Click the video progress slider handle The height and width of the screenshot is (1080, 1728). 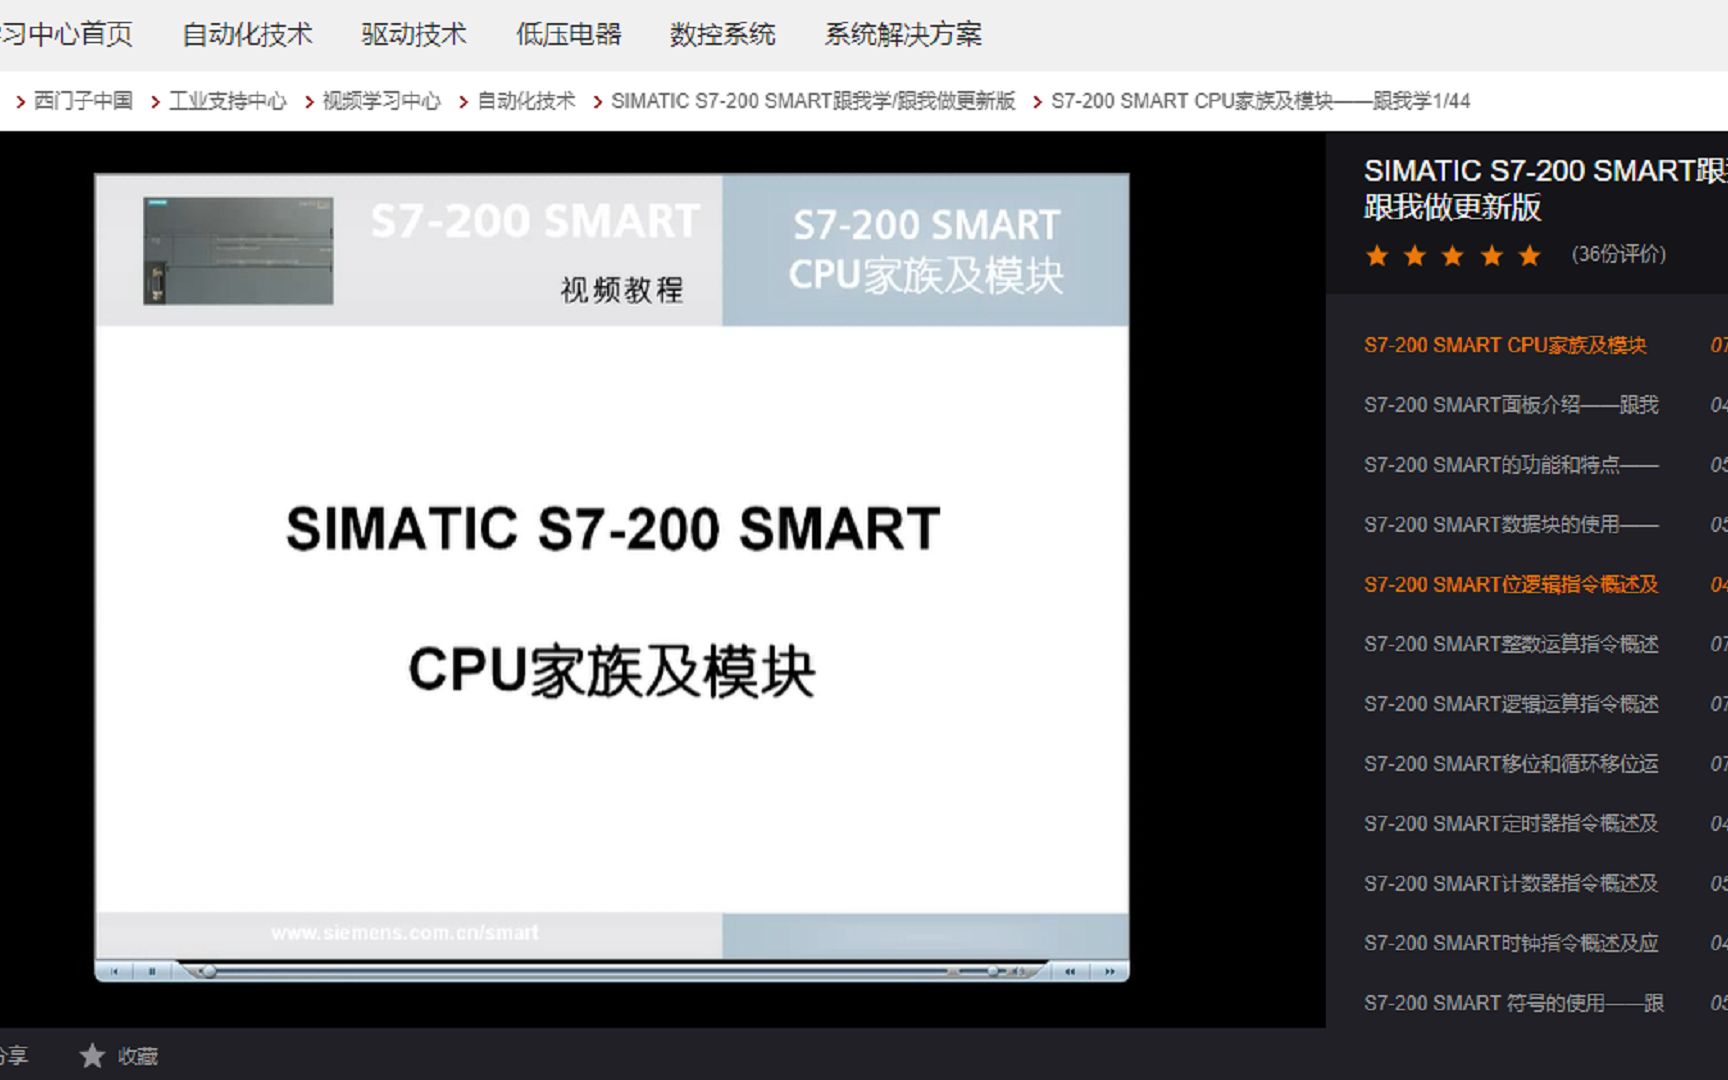(208, 971)
